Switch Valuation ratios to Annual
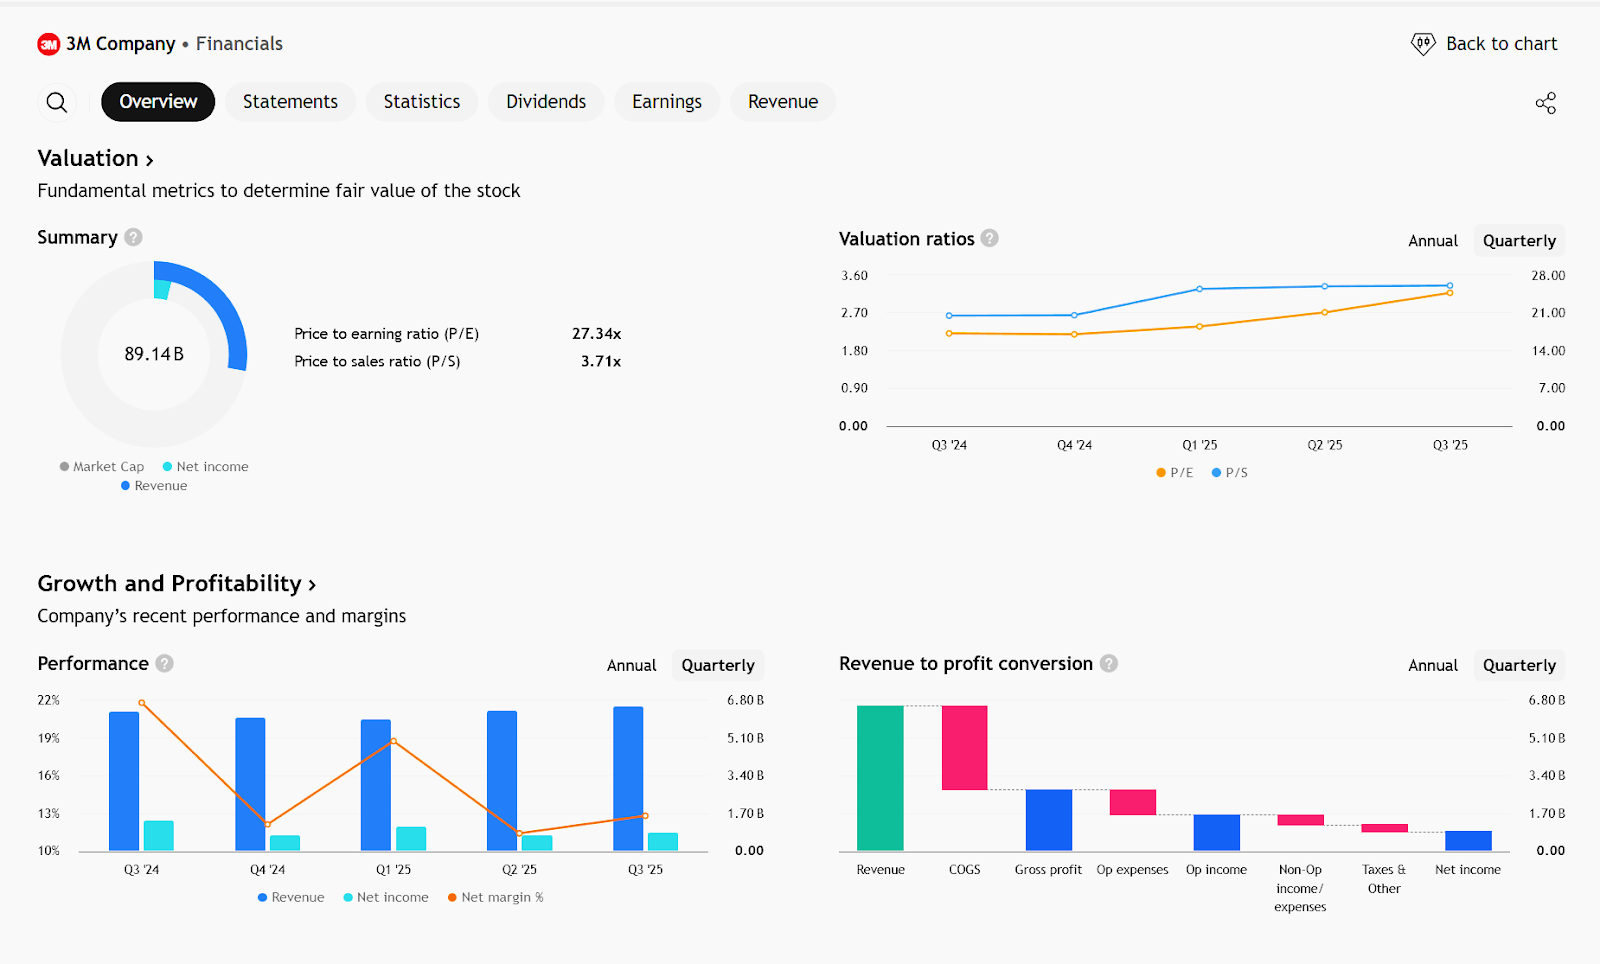This screenshot has width=1600, height=964. pos(1432,241)
